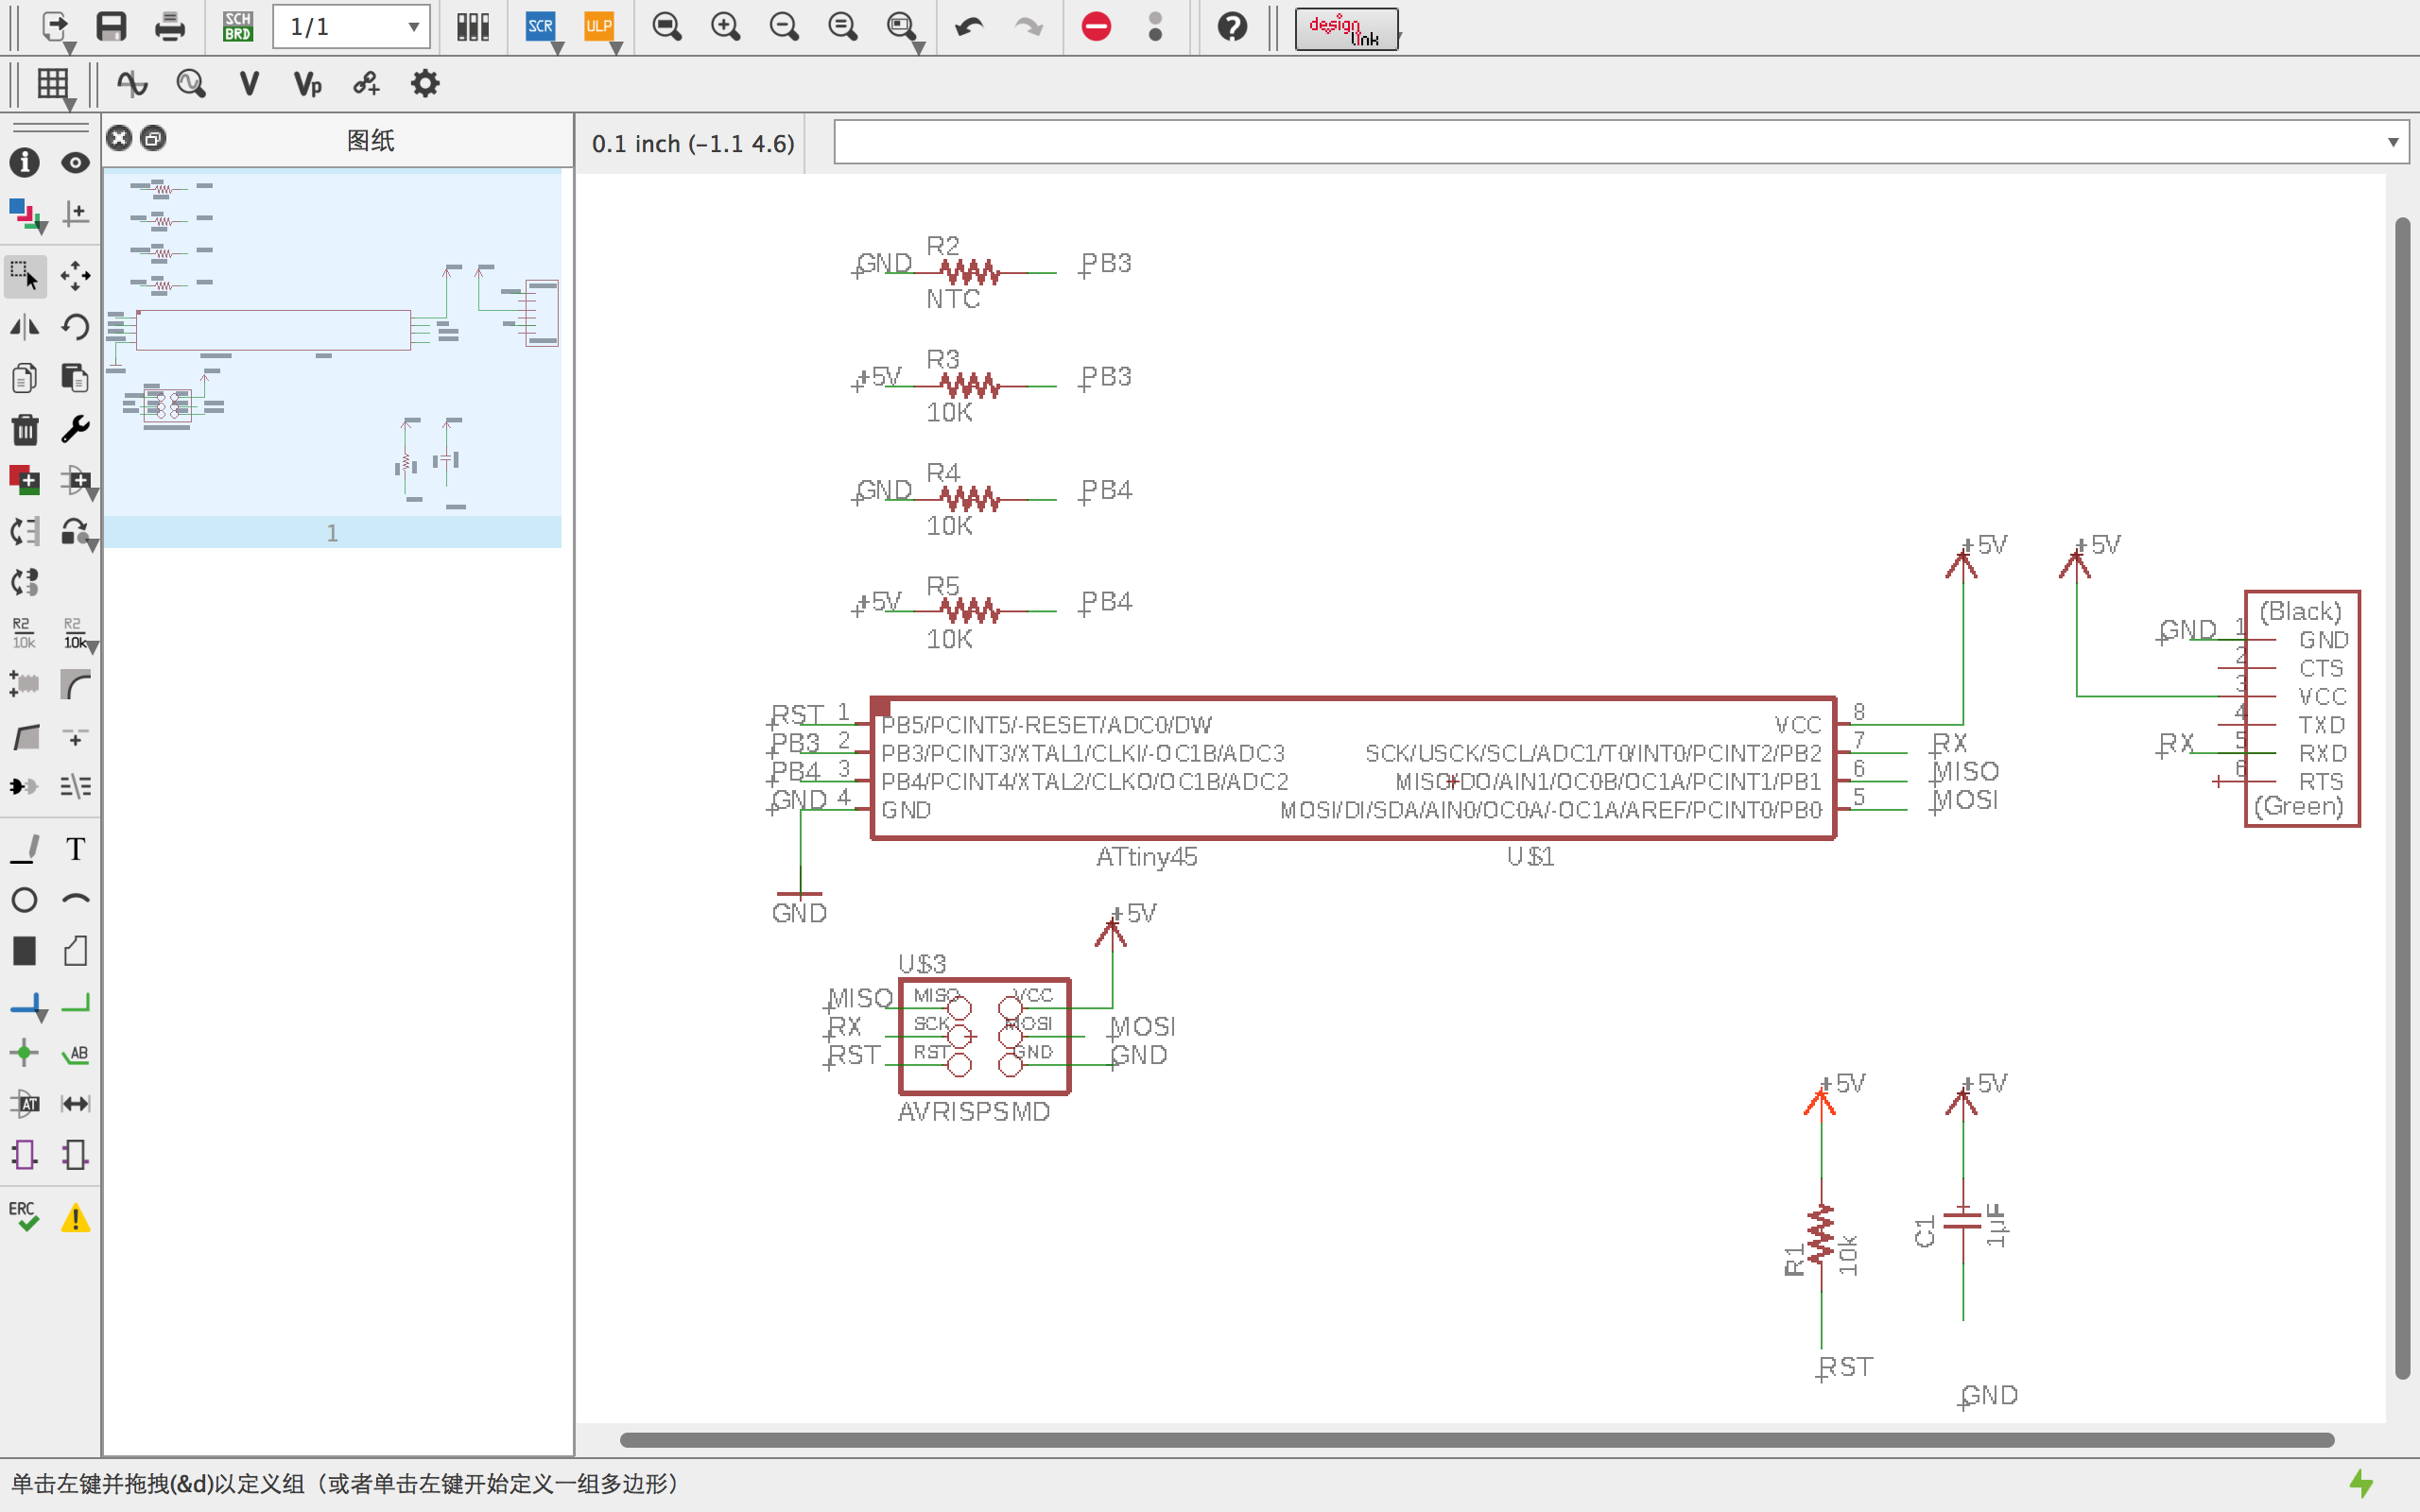This screenshot has width=2420, height=1512.
Task: Select sheet 1 thumbnail preview
Action: click(x=332, y=357)
